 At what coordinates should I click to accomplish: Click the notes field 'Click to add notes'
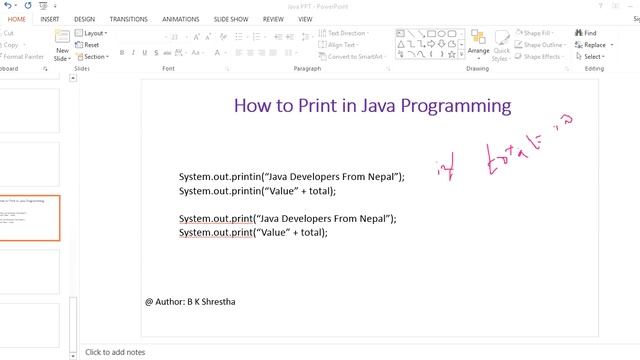[x=115, y=352]
